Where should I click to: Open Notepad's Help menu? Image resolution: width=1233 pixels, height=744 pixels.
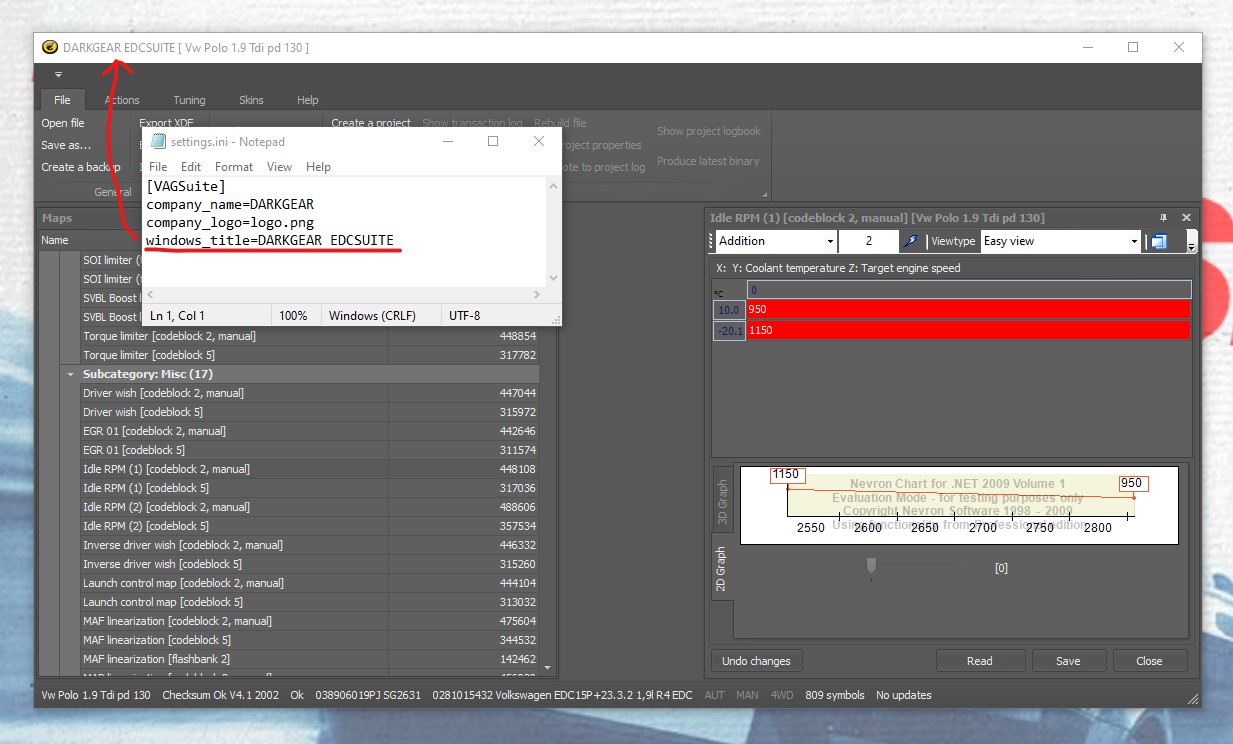[x=318, y=167]
